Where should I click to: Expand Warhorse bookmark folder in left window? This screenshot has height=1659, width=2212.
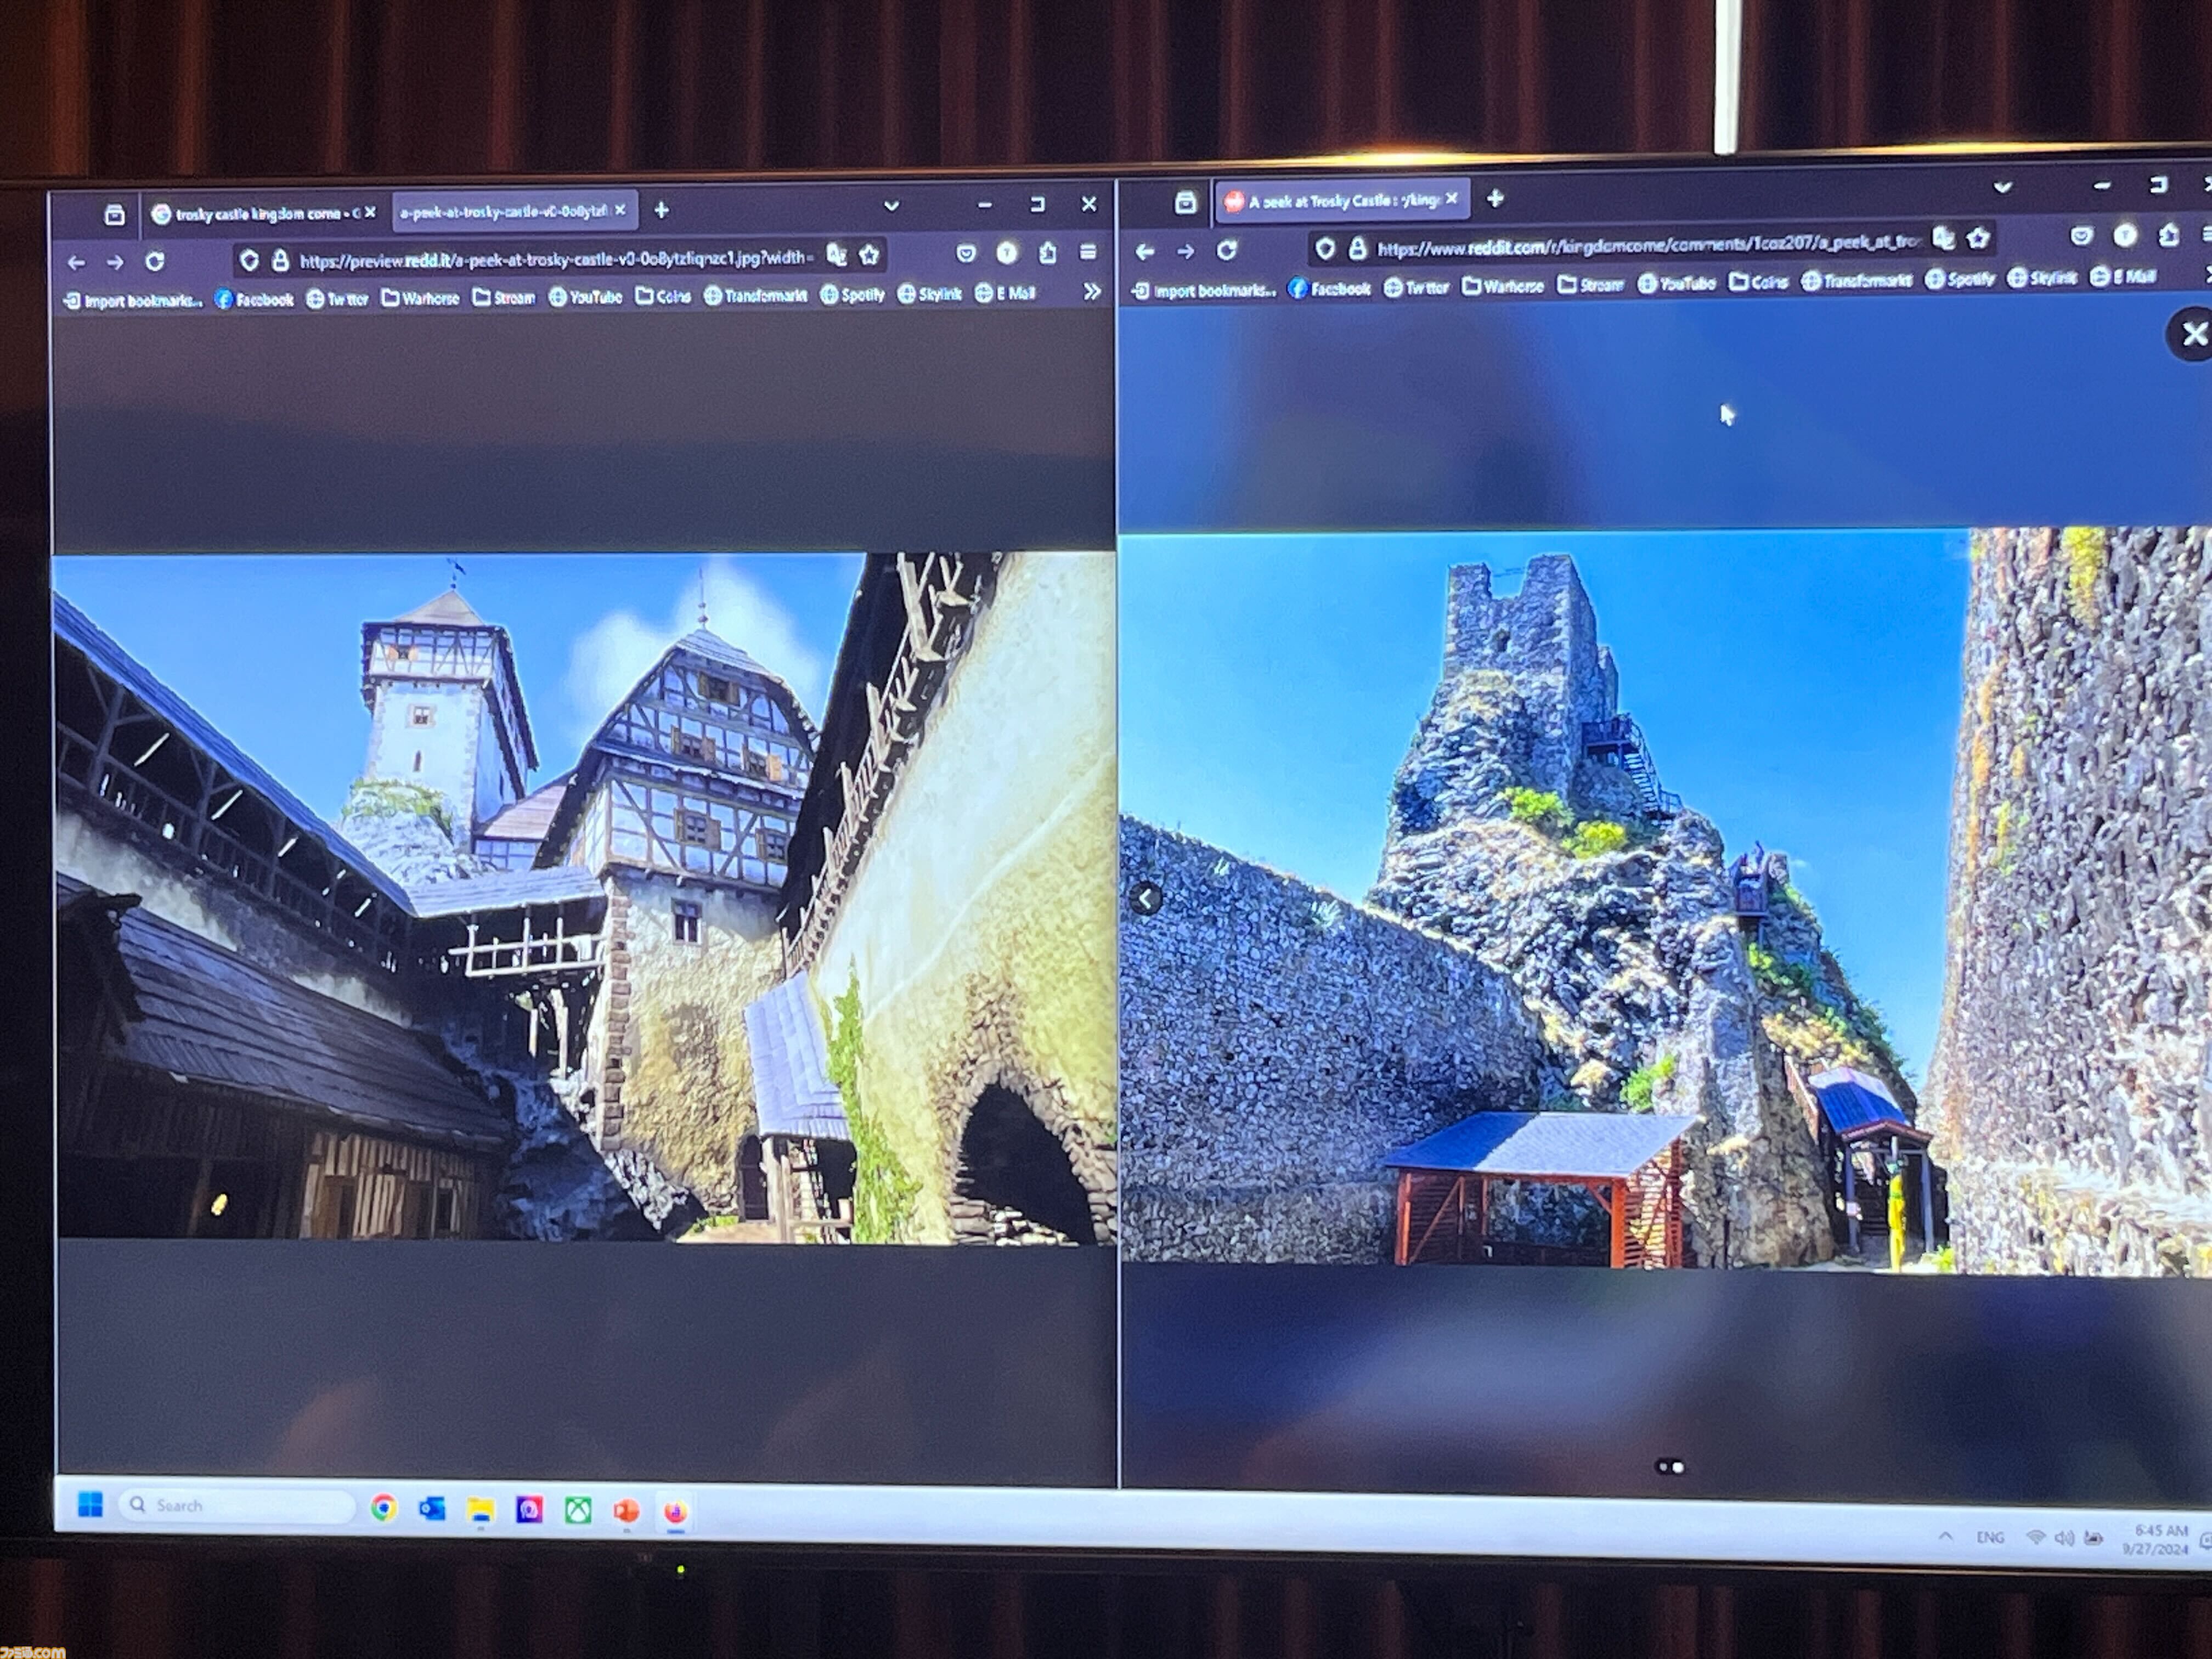[420, 298]
